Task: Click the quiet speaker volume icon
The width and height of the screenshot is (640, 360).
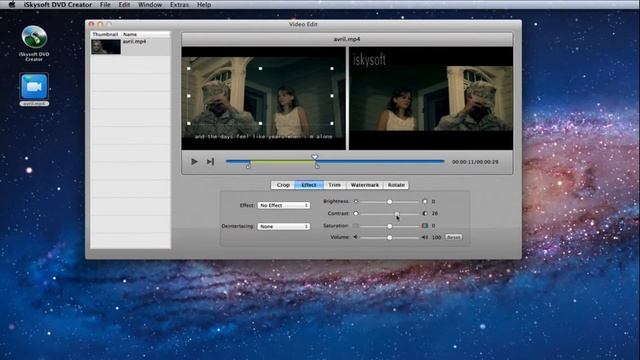Action: coord(356,237)
